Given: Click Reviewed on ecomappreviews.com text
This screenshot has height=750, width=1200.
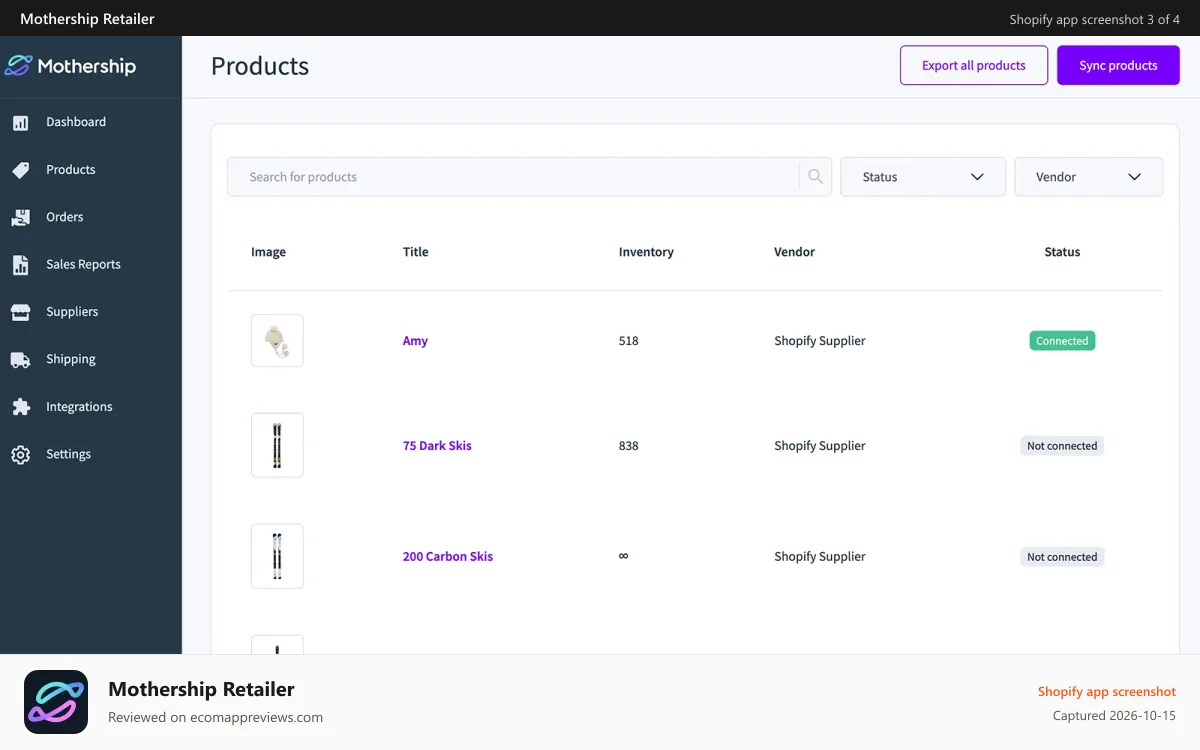Looking at the screenshot, I should pyautogui.click(x=215, y=717).
